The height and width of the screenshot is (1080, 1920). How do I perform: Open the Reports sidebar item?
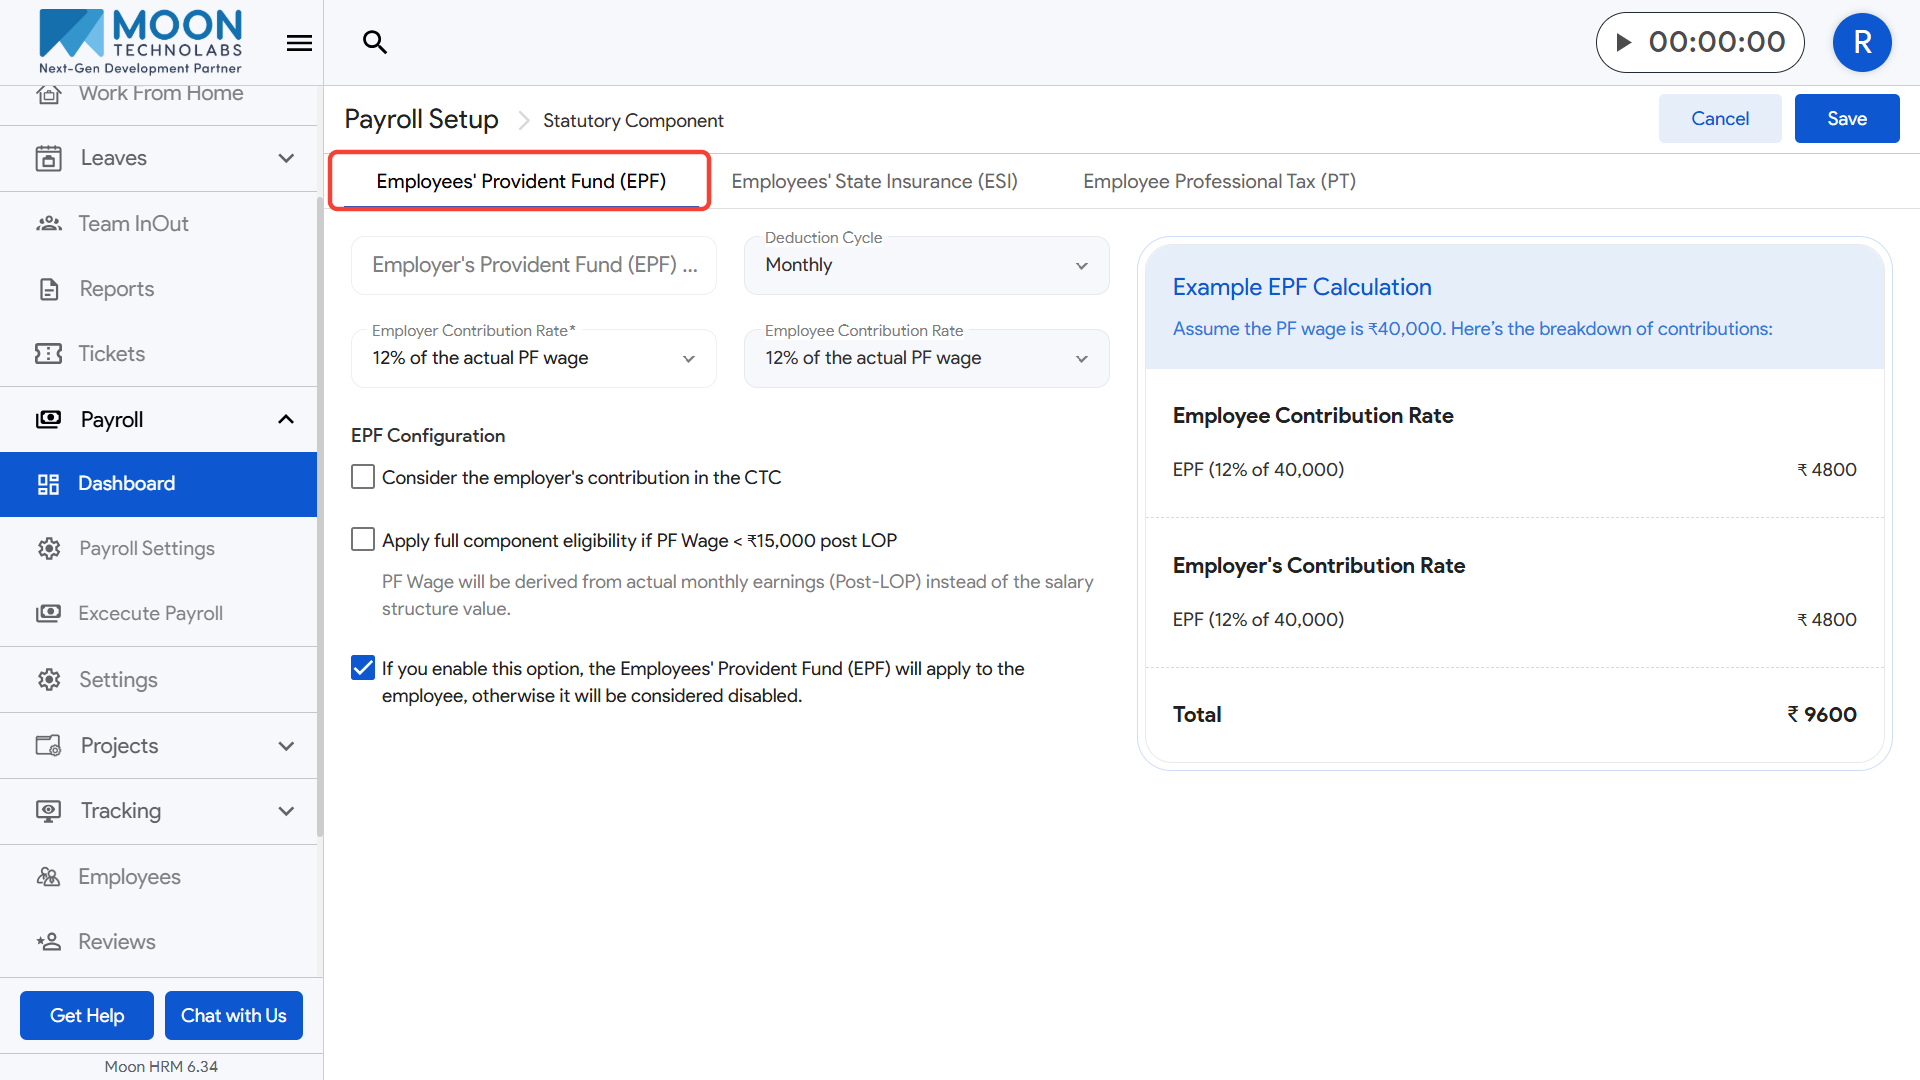pos(116,289)
